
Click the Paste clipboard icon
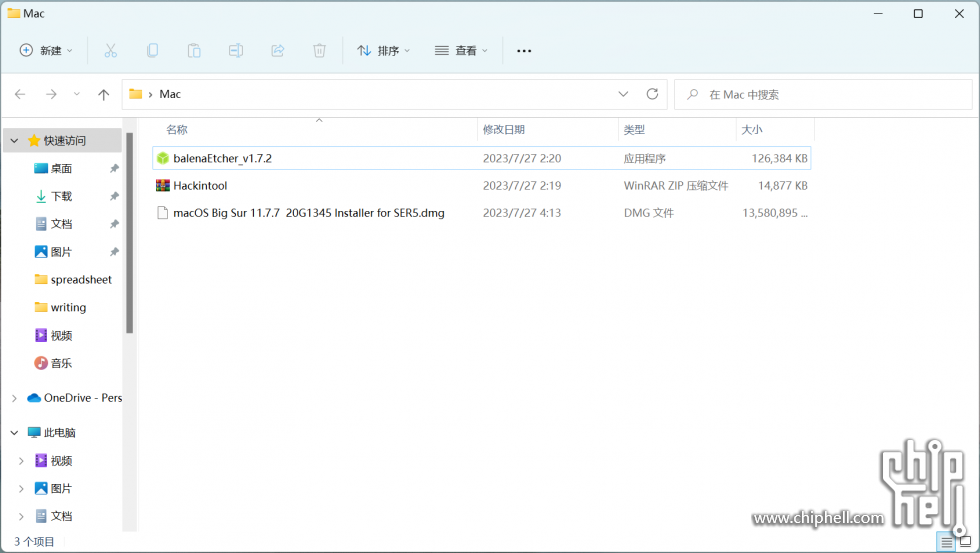click(194, 51)
